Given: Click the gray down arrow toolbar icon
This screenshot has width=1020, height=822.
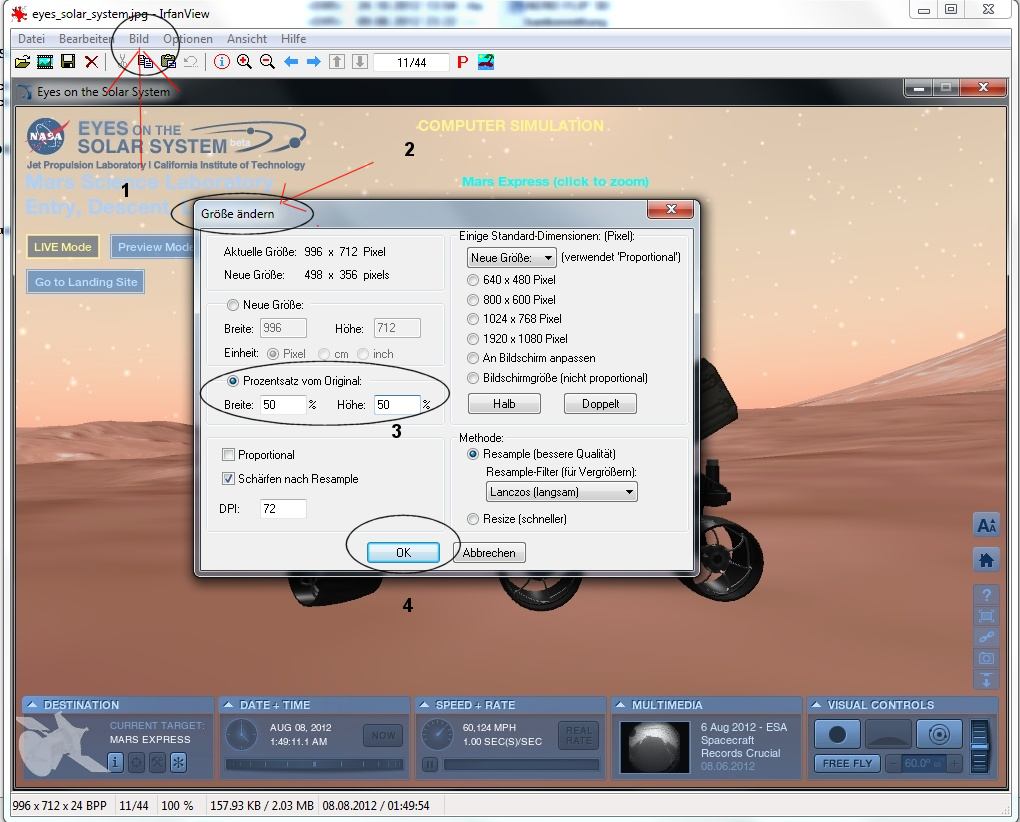Looking at the screenshot, I should (360, 62).
